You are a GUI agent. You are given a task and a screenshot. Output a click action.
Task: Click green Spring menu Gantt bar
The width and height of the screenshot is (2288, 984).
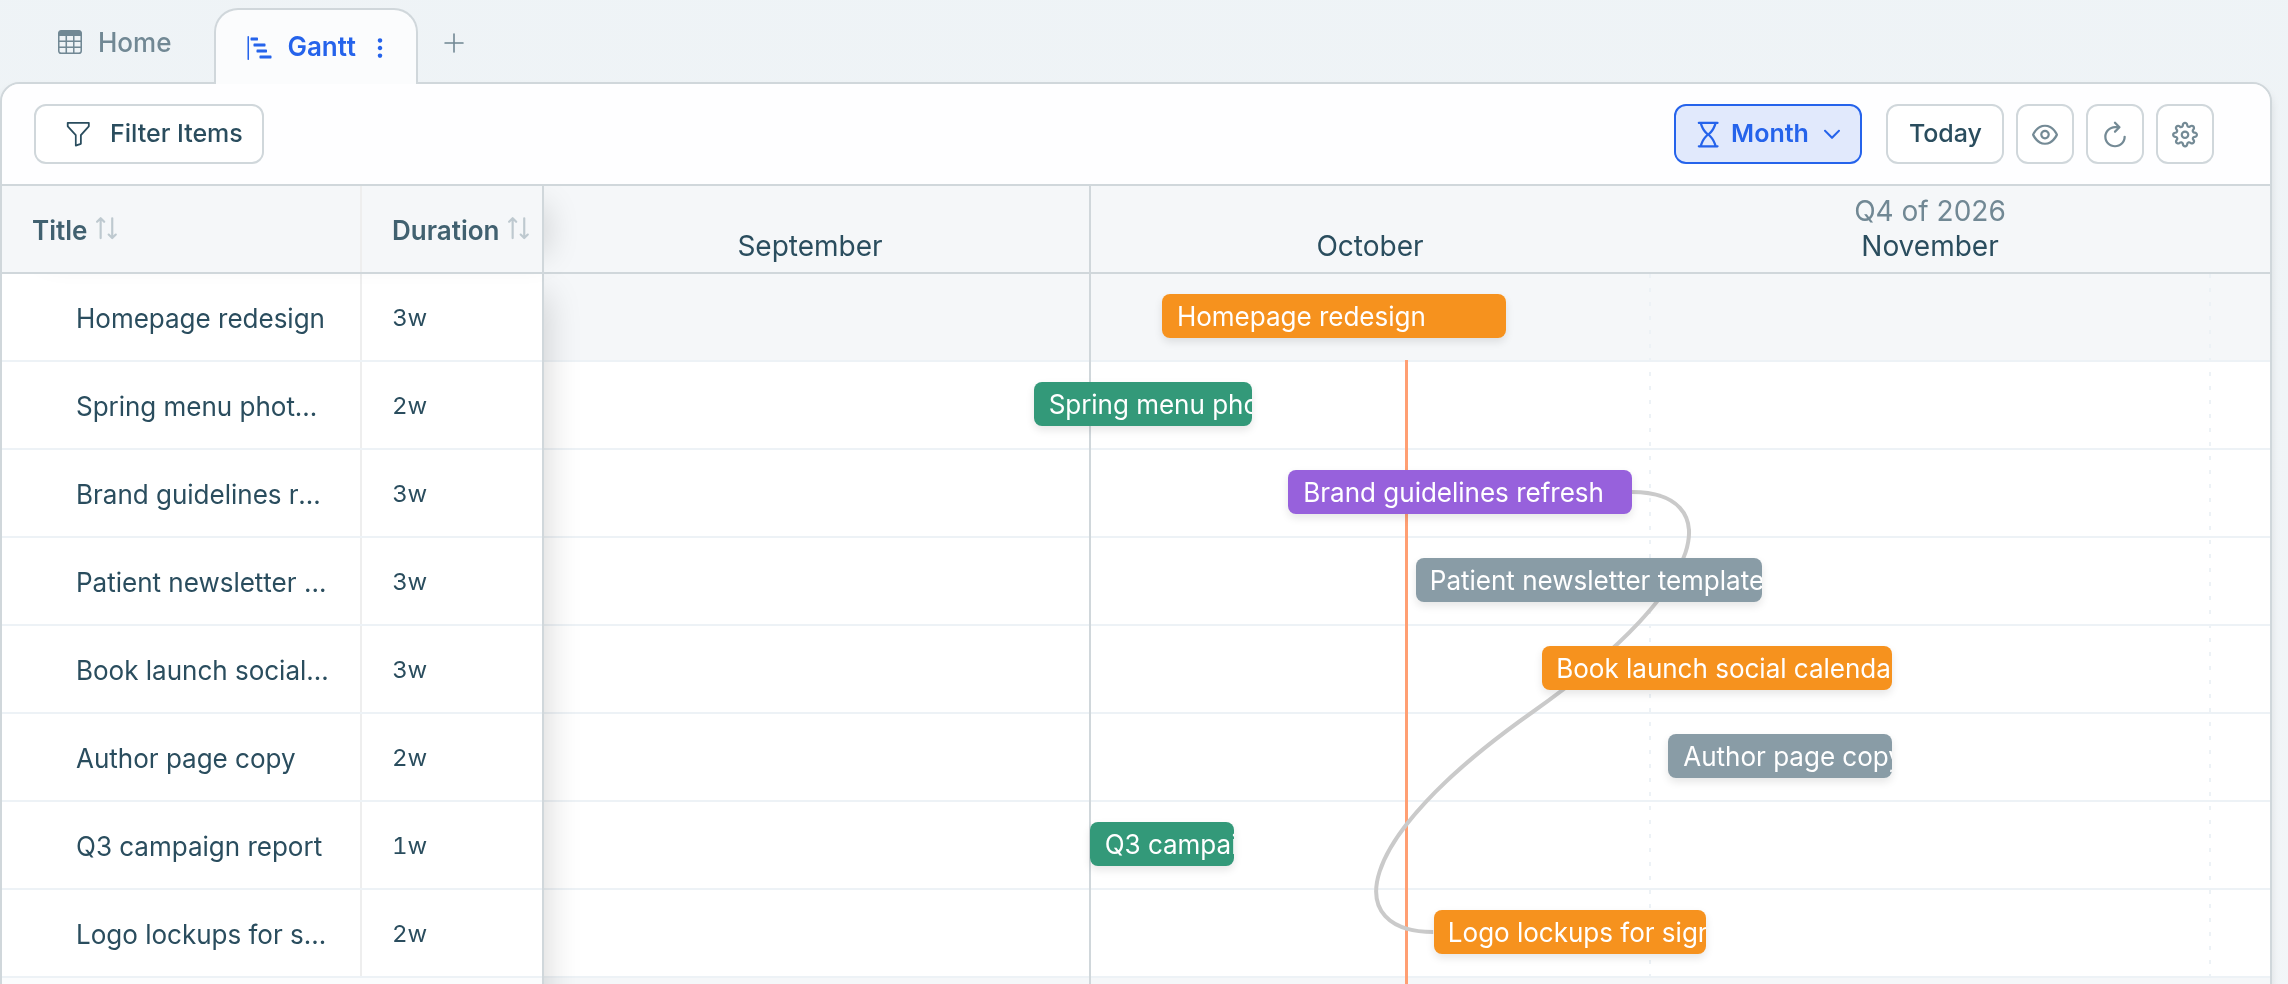pos(1142,404)
